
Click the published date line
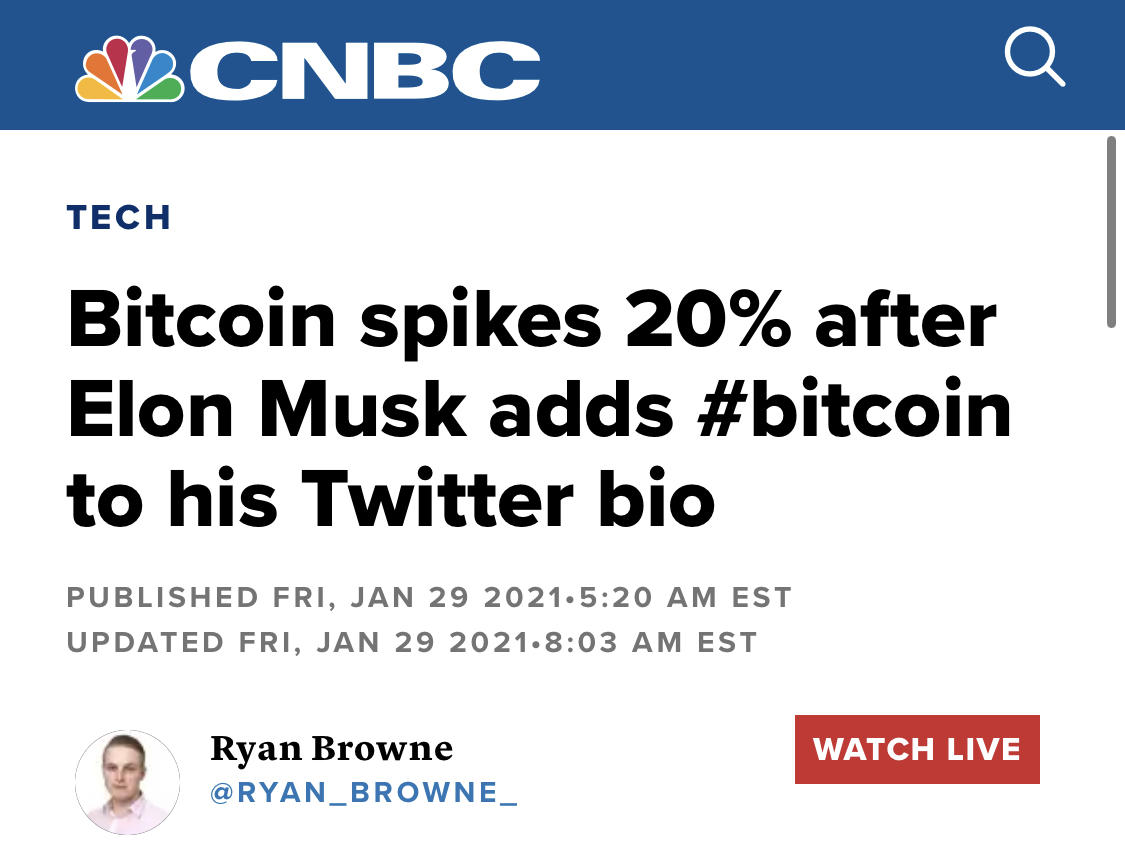pos(429,597)
